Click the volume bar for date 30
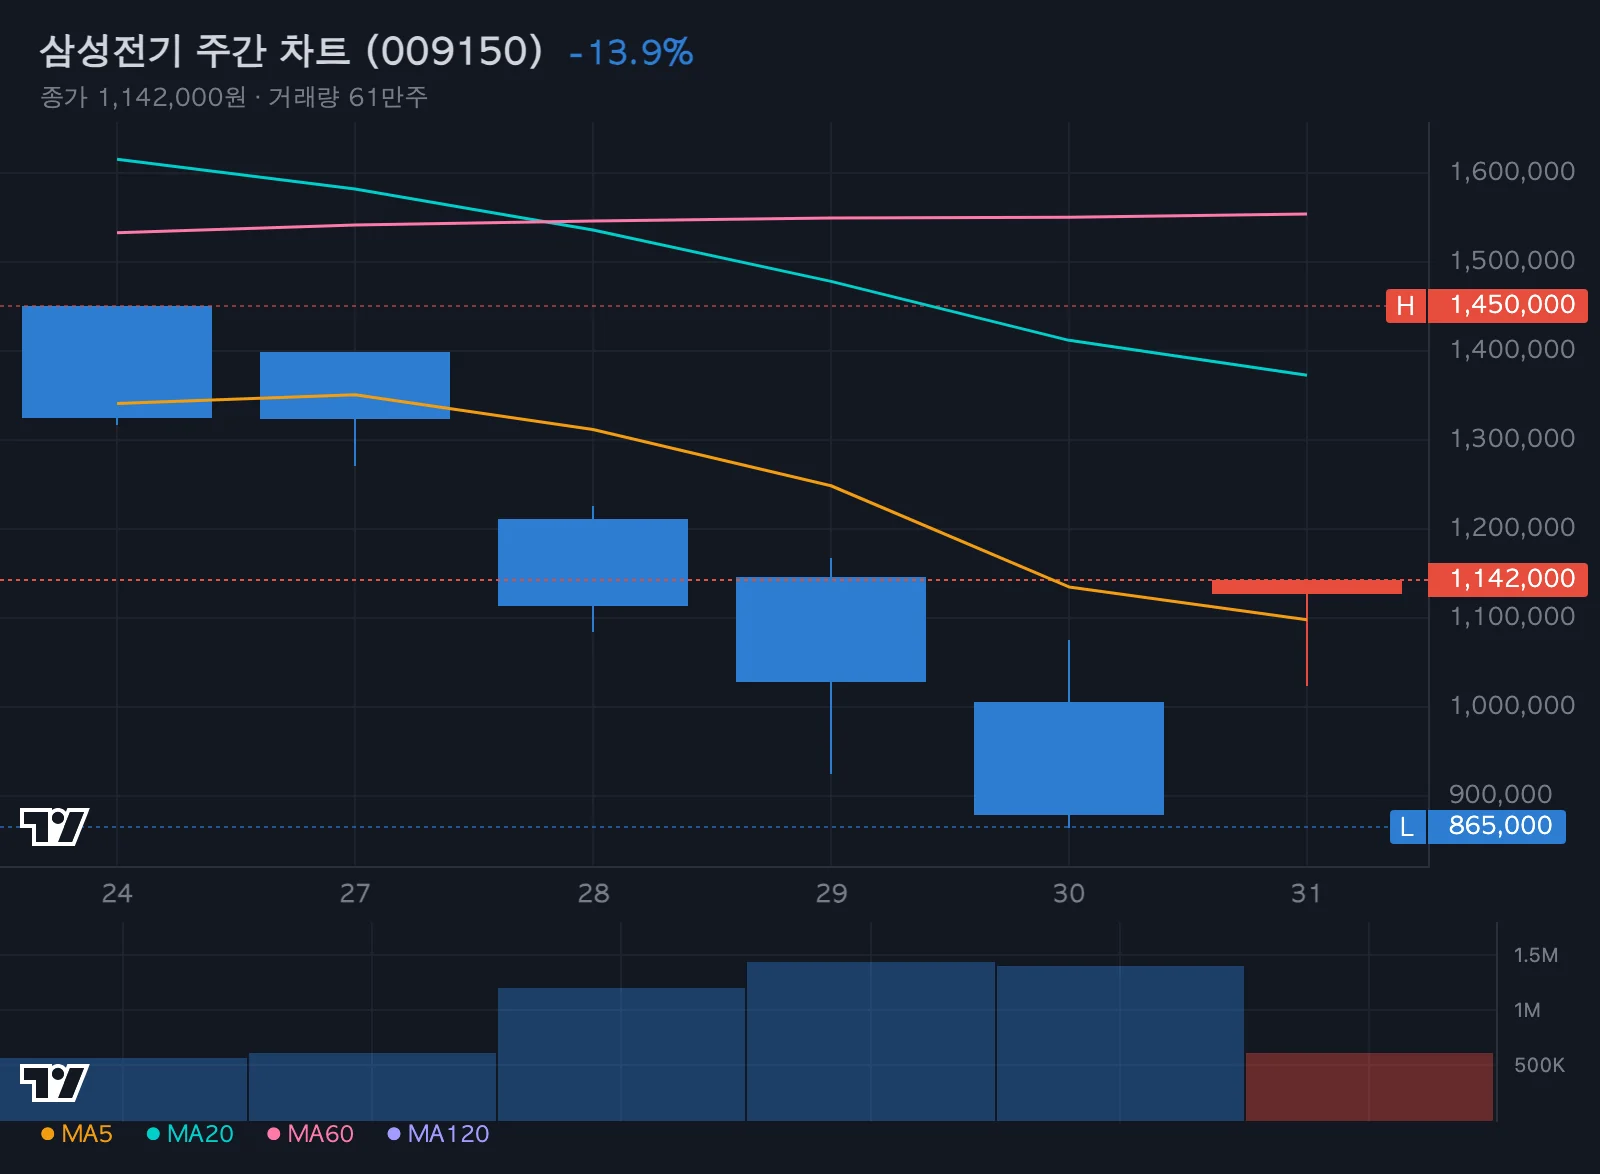Viewport: 1600px width, 1174px height. [1120, 1043]
